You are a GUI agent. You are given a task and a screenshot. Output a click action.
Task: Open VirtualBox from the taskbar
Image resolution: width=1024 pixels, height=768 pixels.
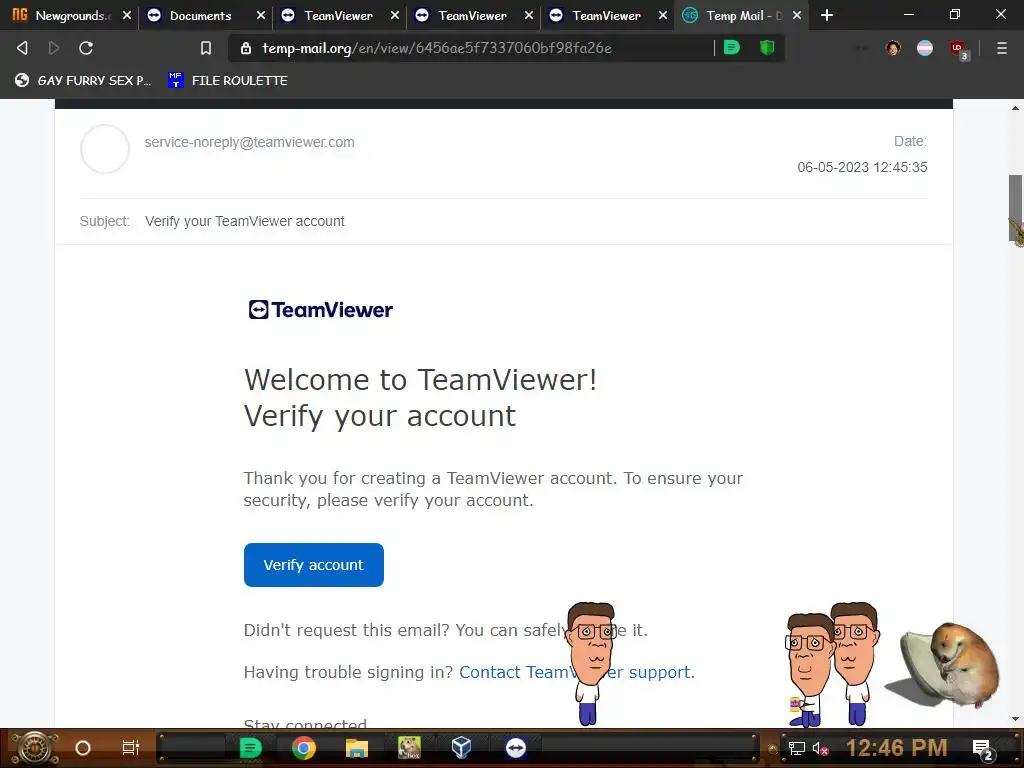(x=461, y=747)
